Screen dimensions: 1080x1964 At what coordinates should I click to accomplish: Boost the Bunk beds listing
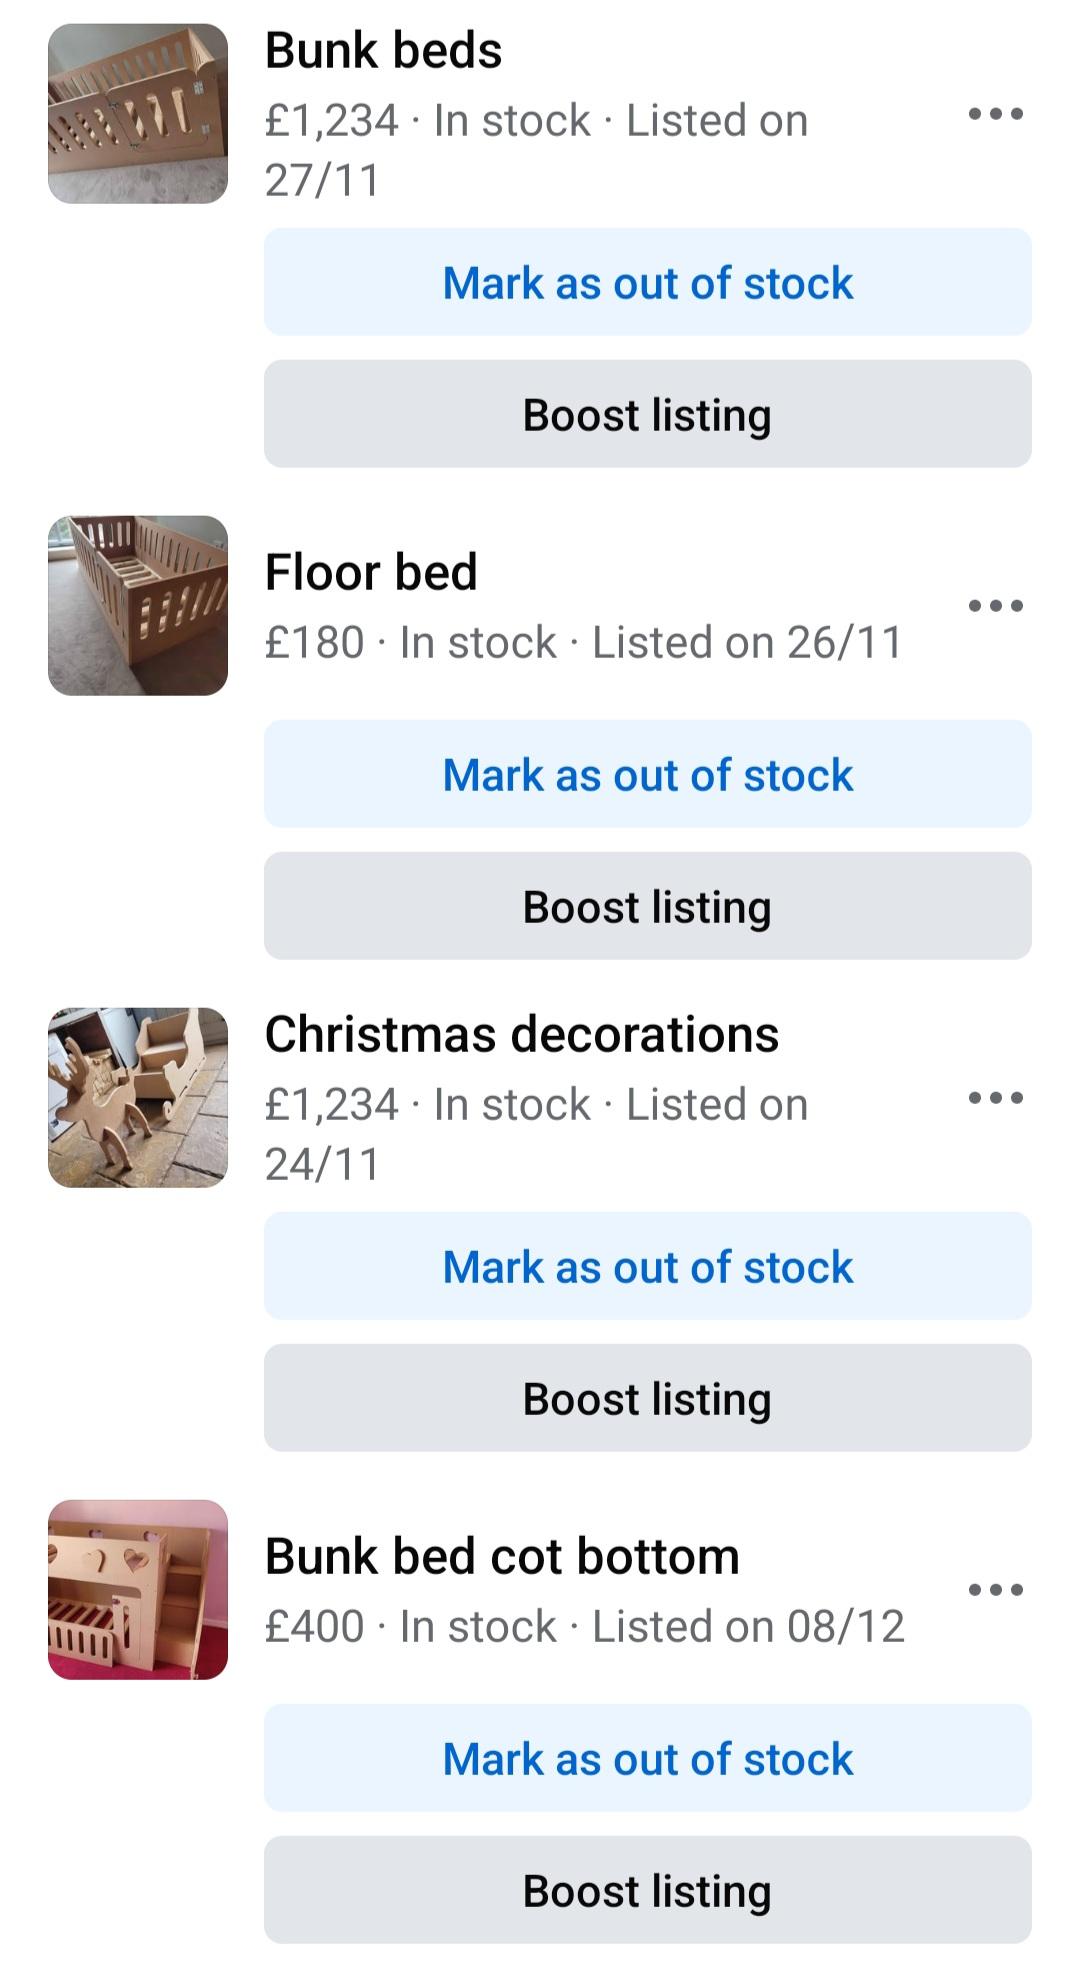[647, 415]
